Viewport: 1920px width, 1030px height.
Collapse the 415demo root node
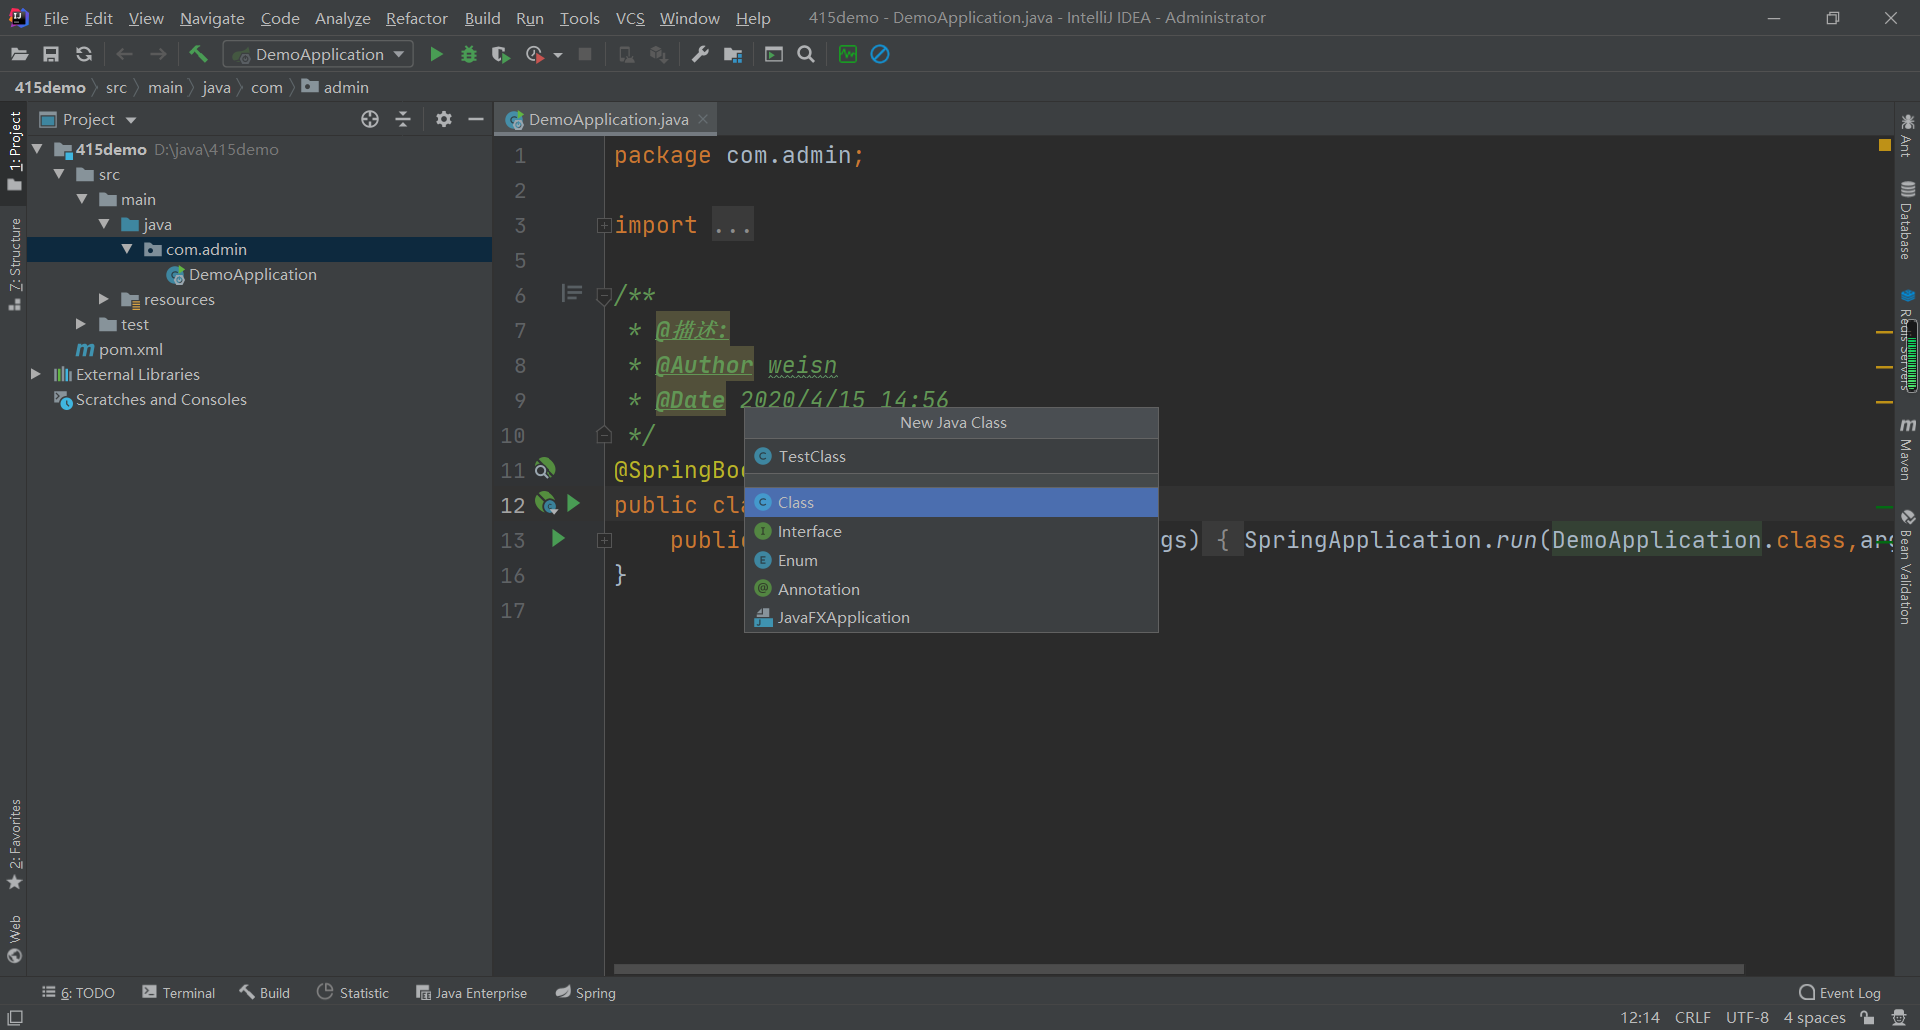37,149
